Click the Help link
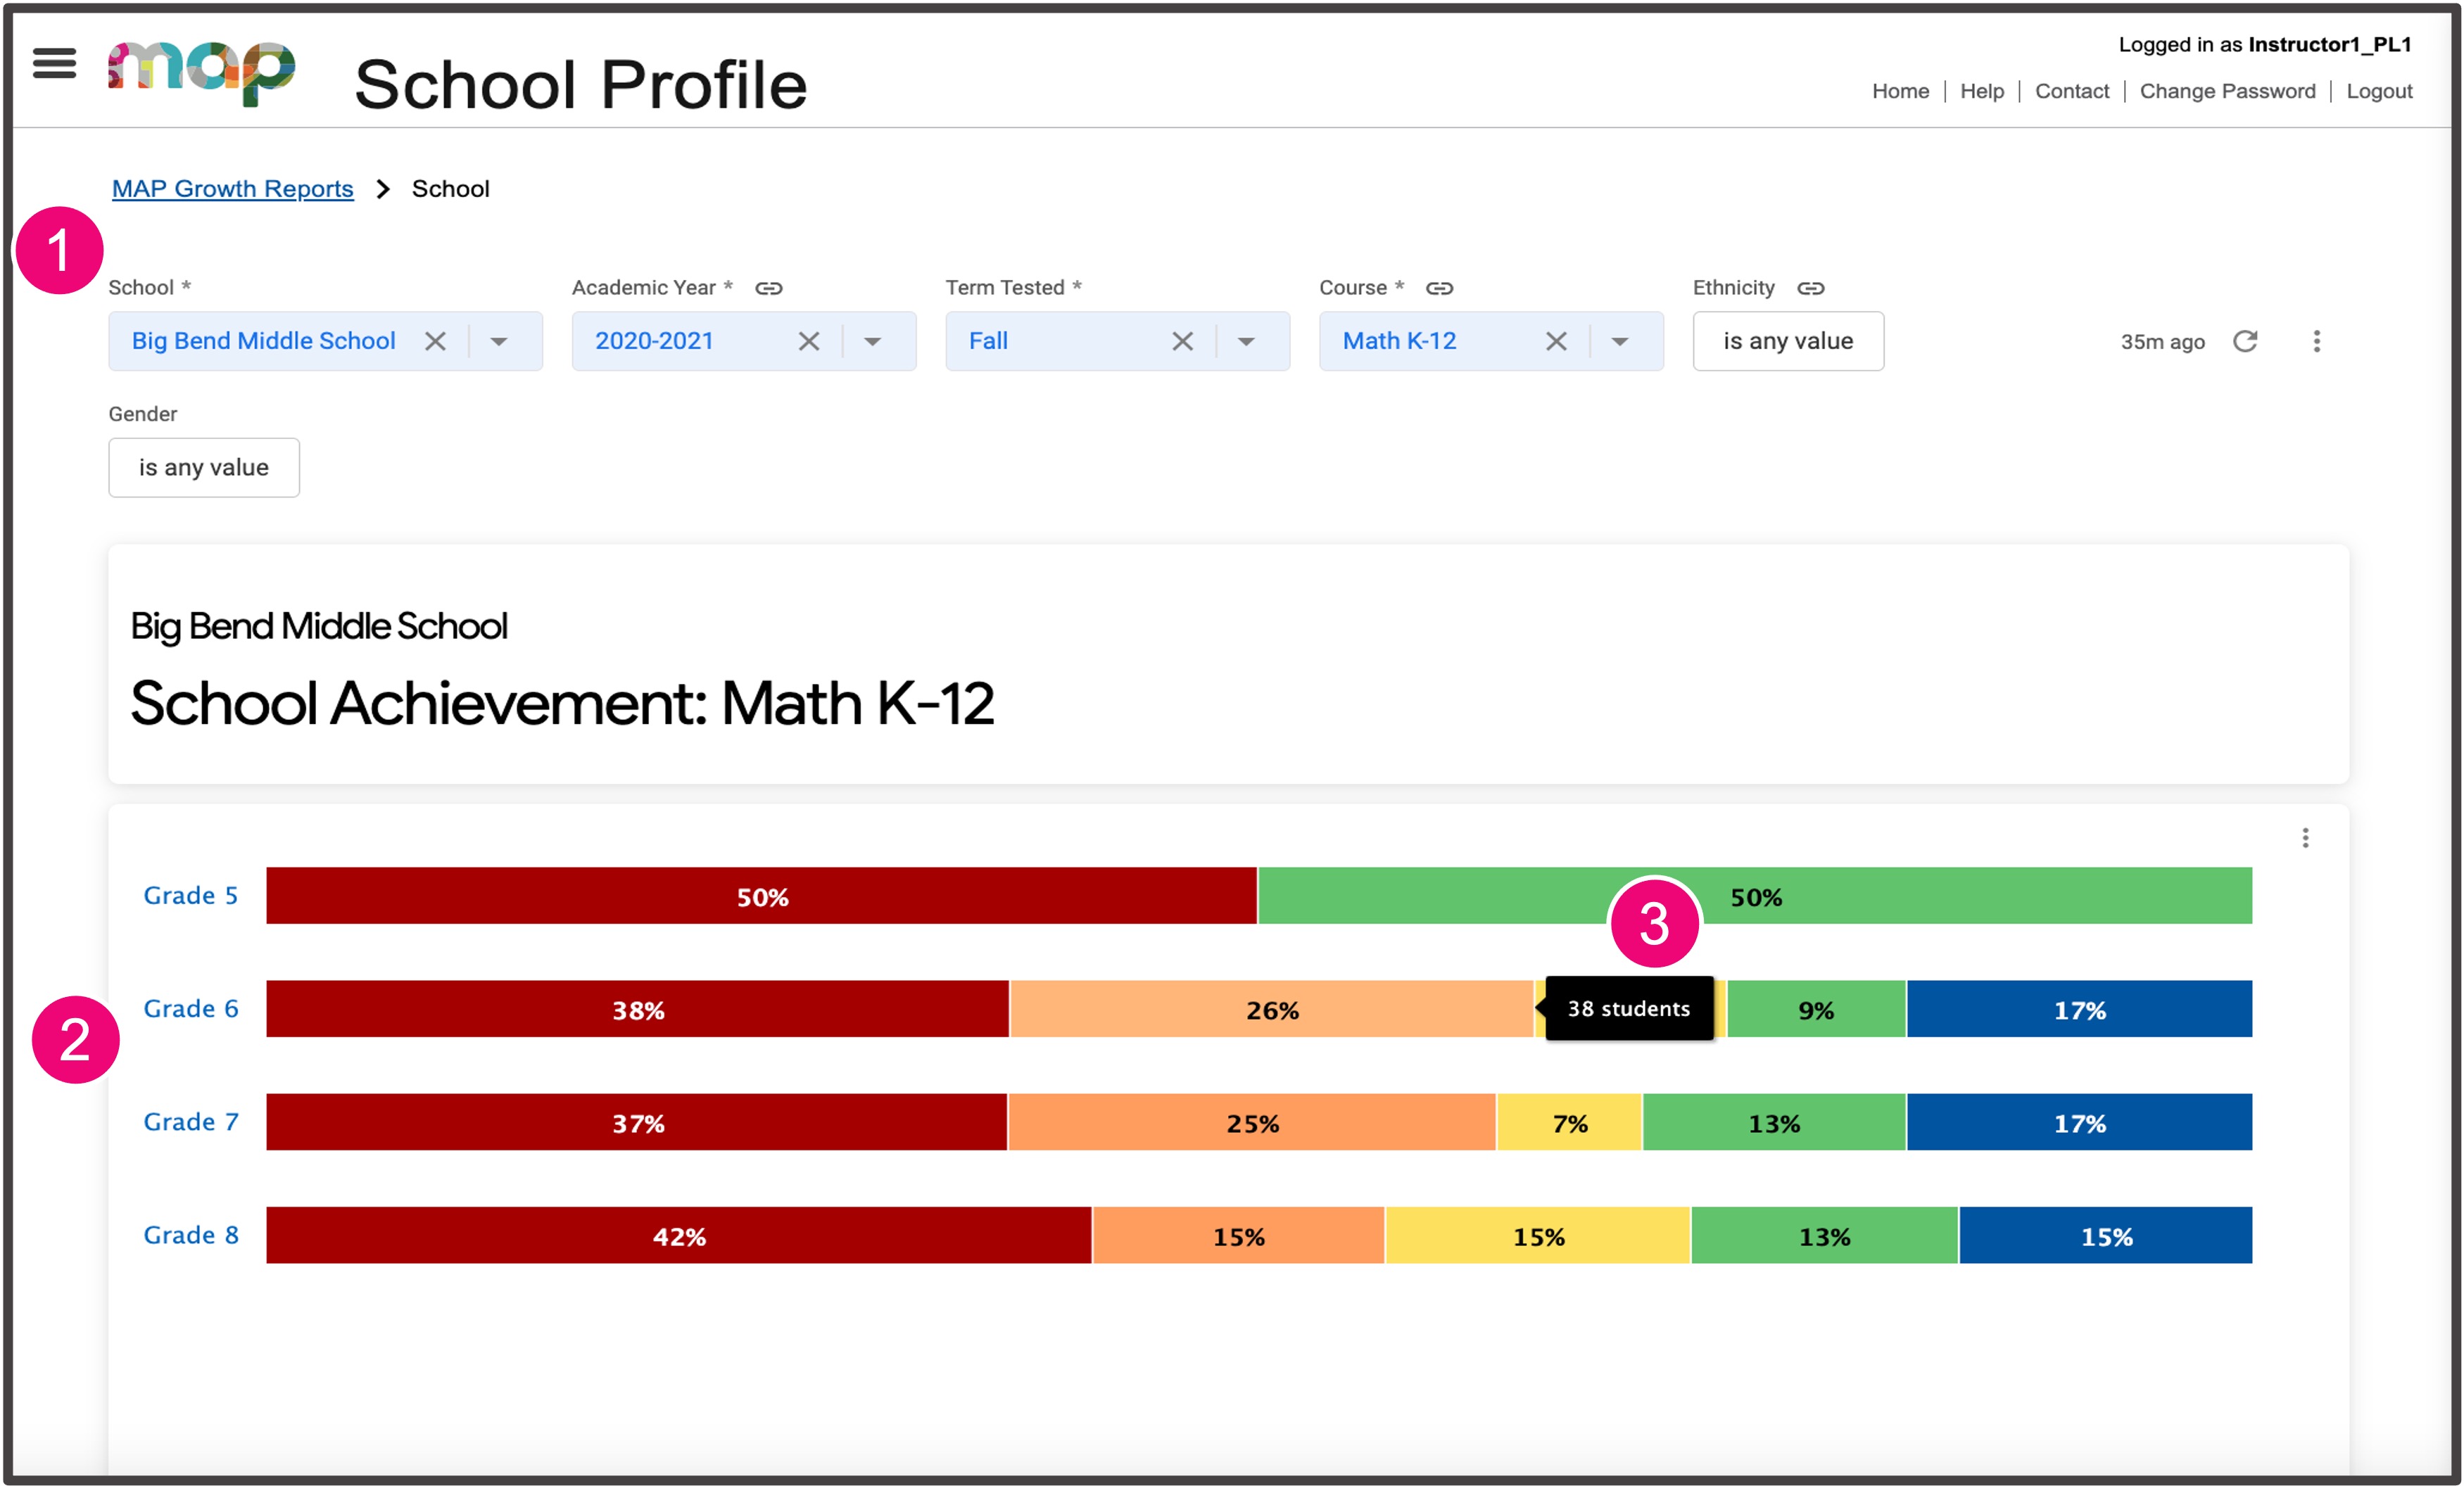2464x1486 pixels. [1982, 91]
